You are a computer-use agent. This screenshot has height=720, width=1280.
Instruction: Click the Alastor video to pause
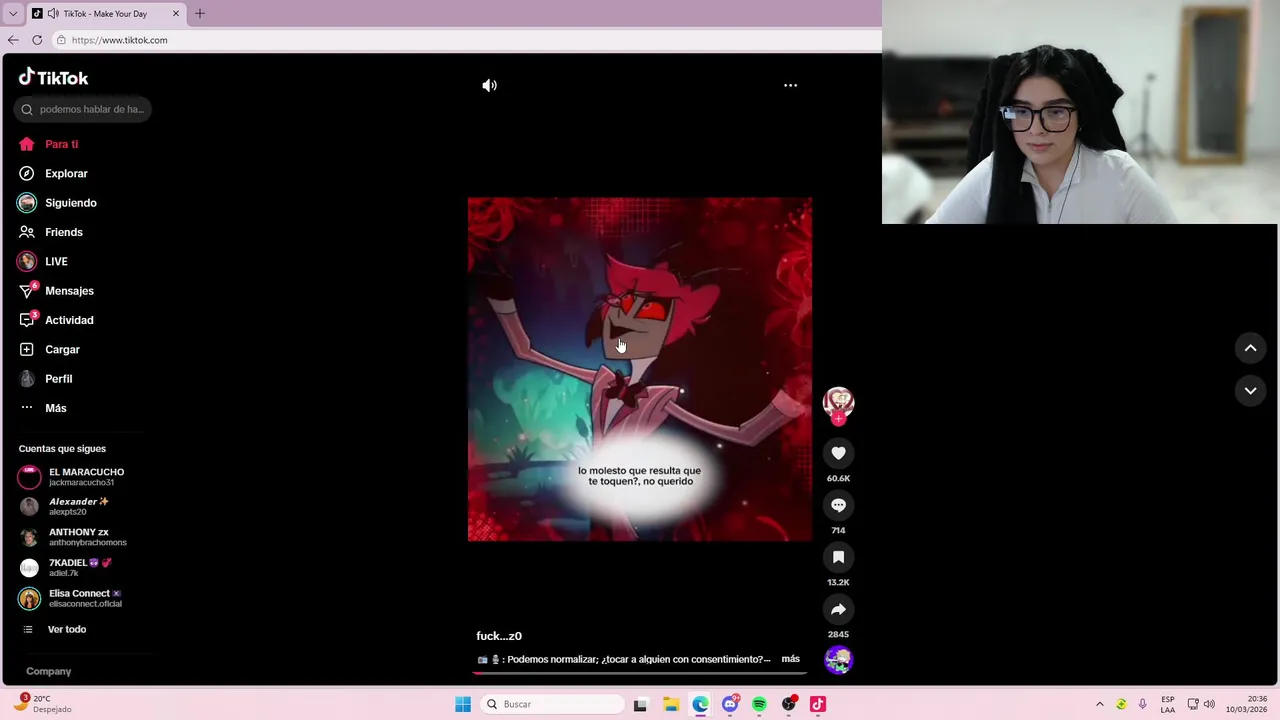coord(640,369)
